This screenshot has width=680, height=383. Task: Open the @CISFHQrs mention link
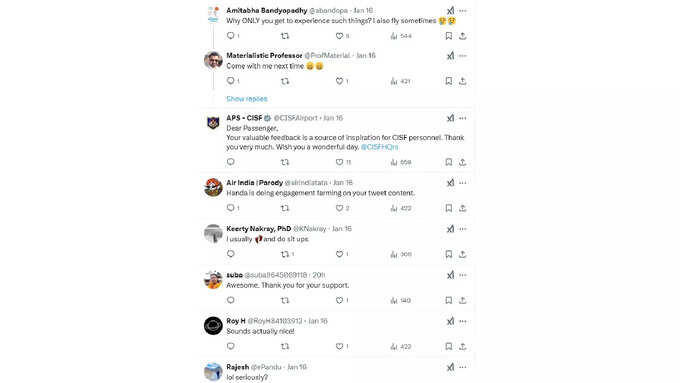[x=379, y=147]
